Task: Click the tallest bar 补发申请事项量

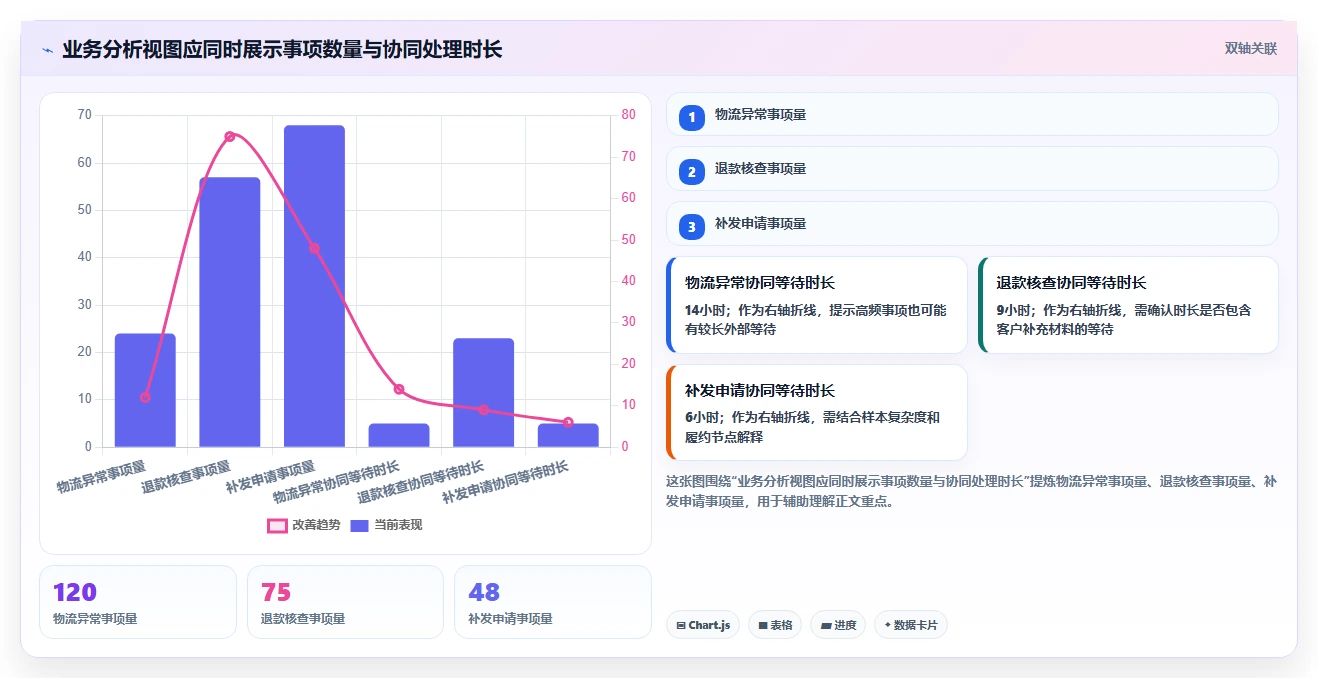Action: 314,286
